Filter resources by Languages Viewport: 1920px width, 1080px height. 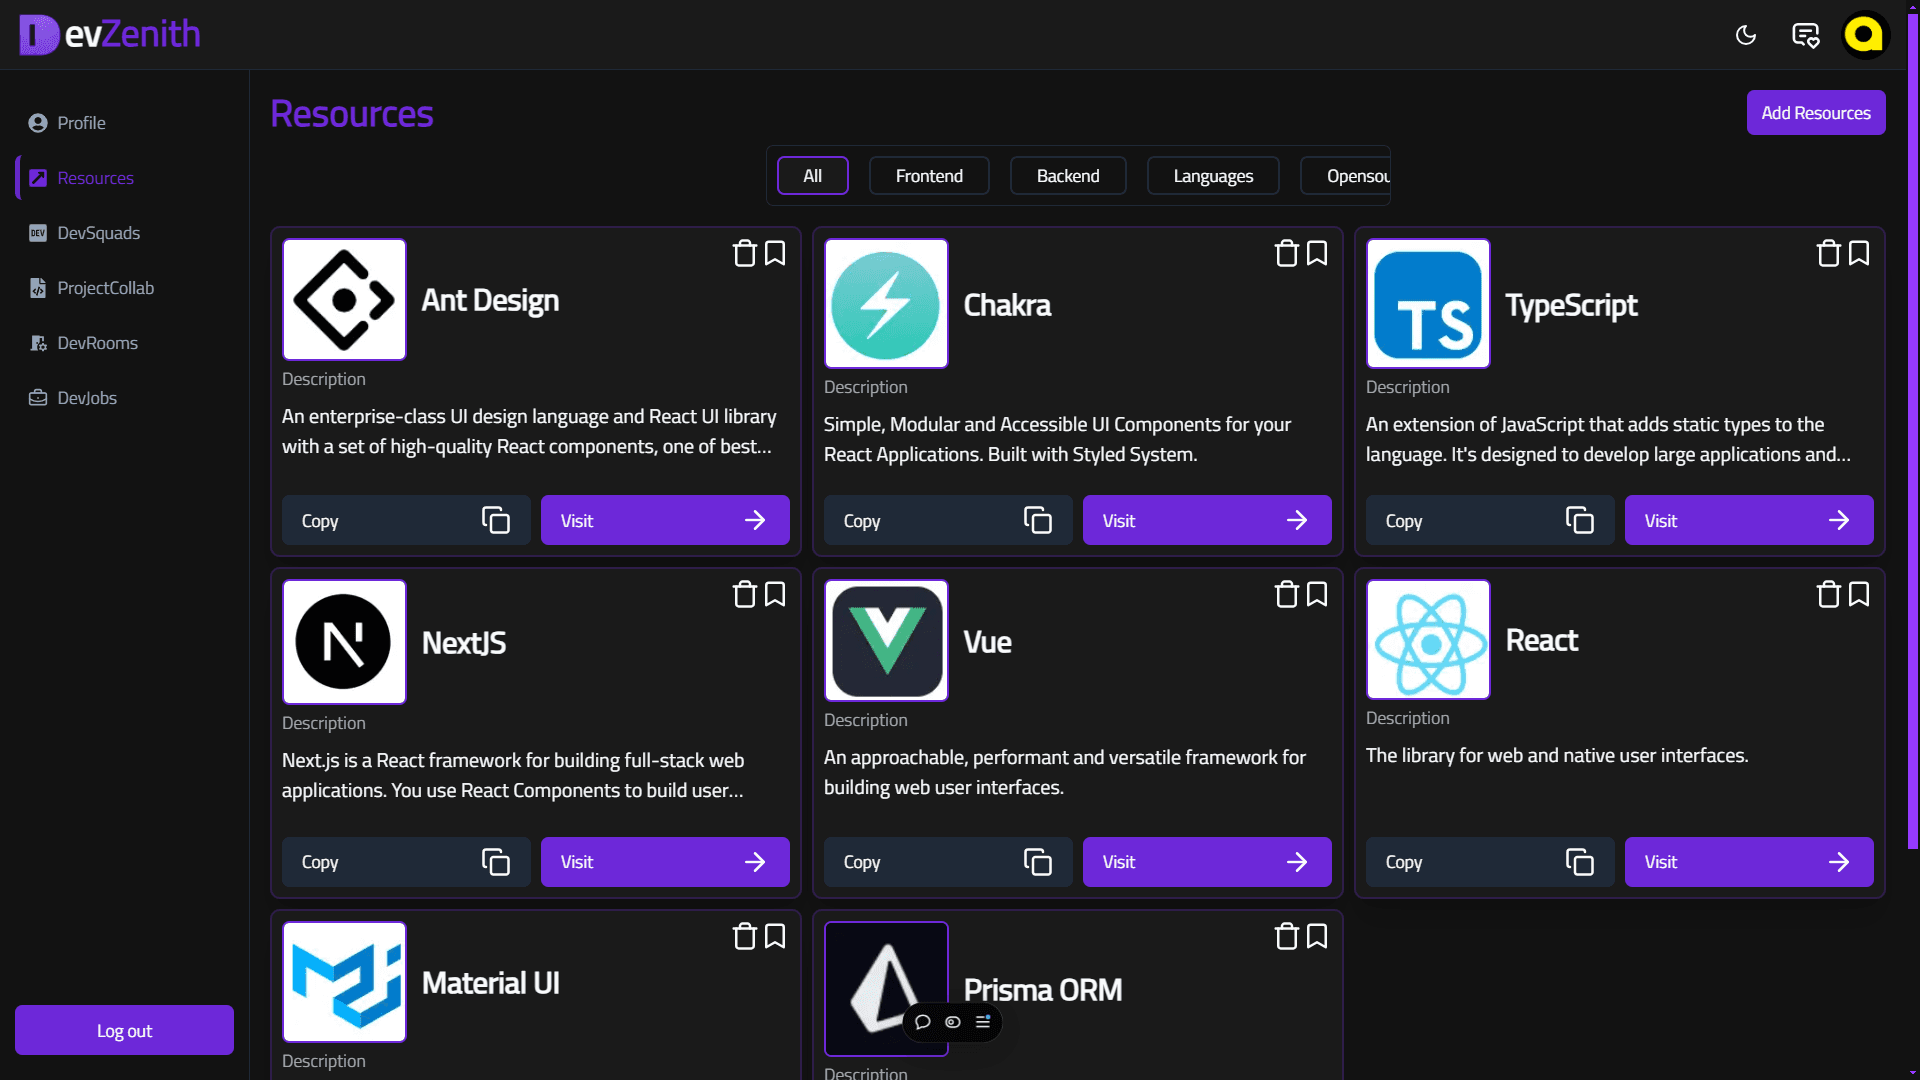coord(1213,176)
